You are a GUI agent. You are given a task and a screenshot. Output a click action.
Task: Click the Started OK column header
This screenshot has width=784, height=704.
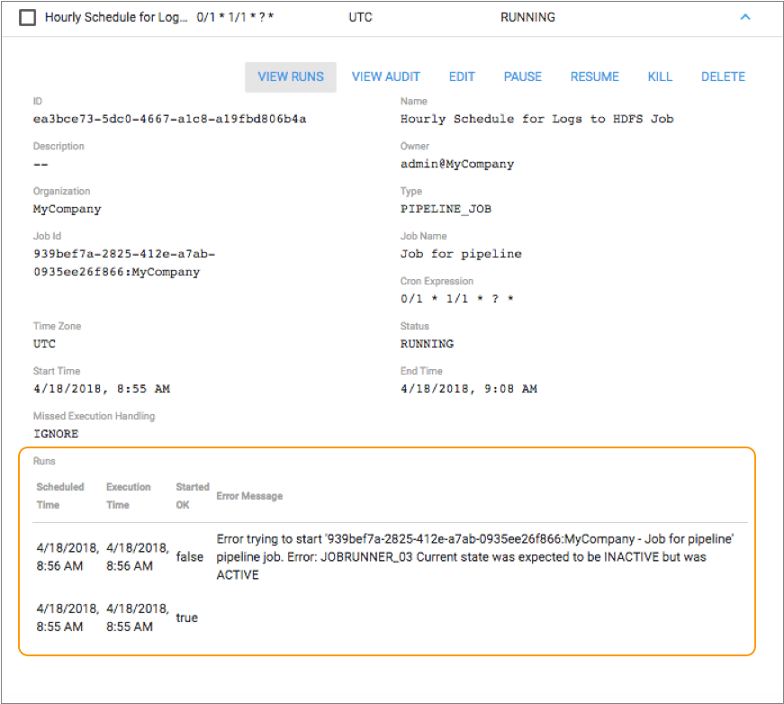192,496
